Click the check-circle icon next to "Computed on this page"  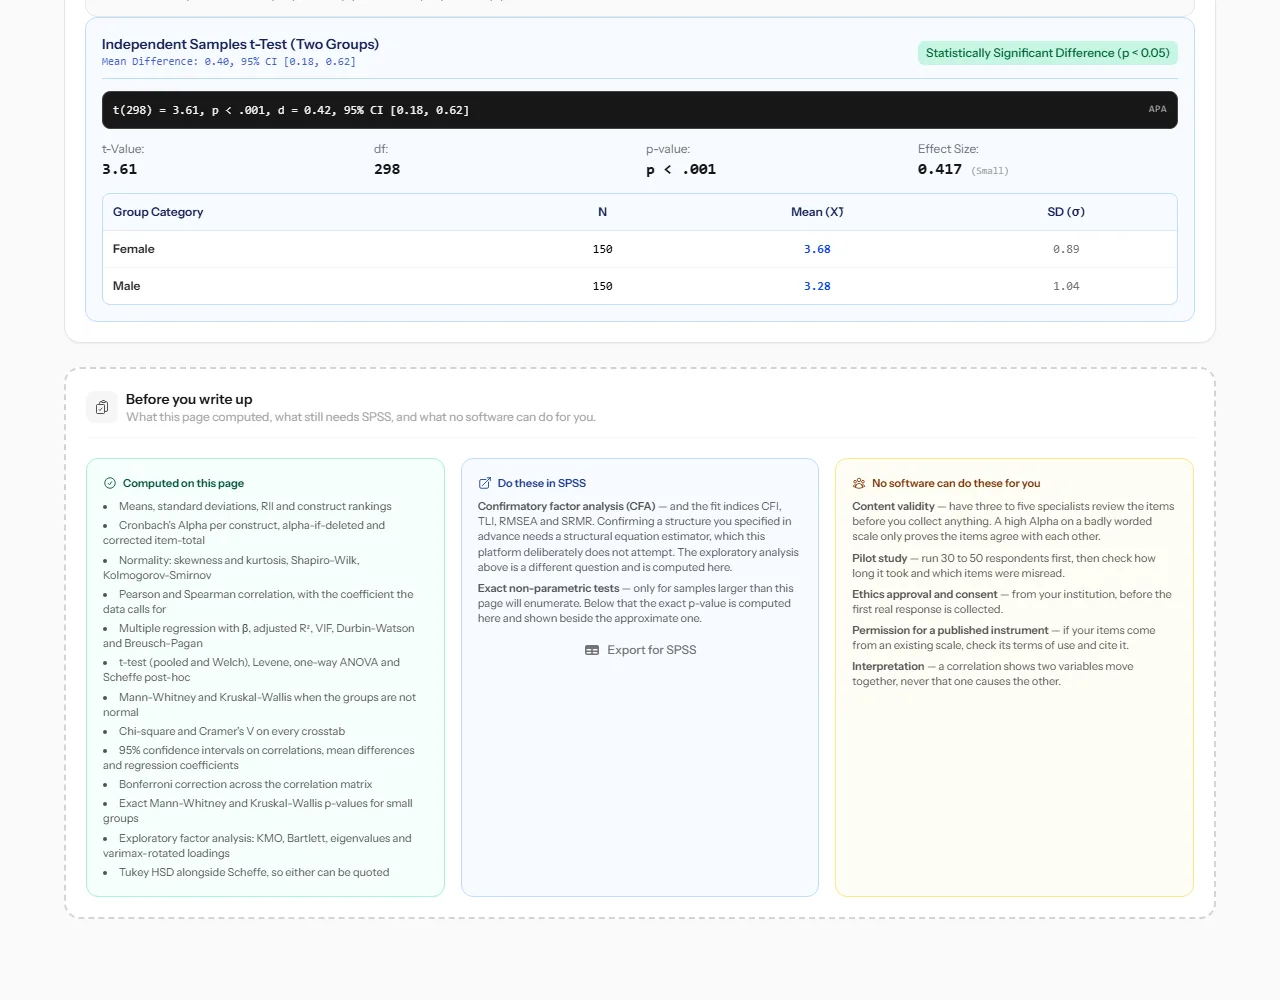[110, 483]
